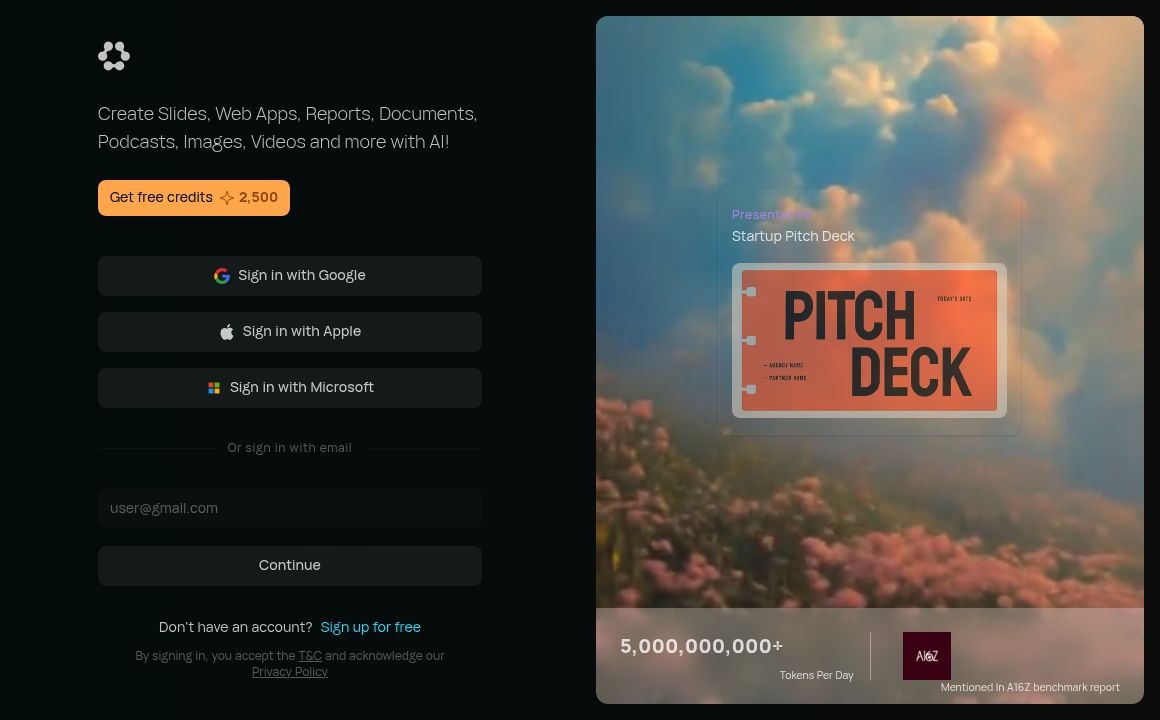The image size is (1160, 720).
Task: Click the Apple logo icon
Action: tap(227, 332)
